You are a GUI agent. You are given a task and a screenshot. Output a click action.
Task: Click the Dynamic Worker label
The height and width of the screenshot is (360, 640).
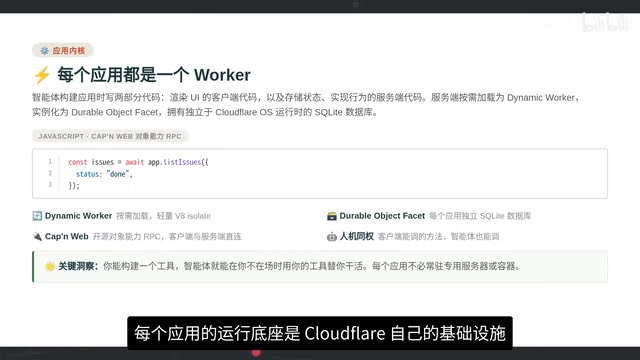coord(78,216)
